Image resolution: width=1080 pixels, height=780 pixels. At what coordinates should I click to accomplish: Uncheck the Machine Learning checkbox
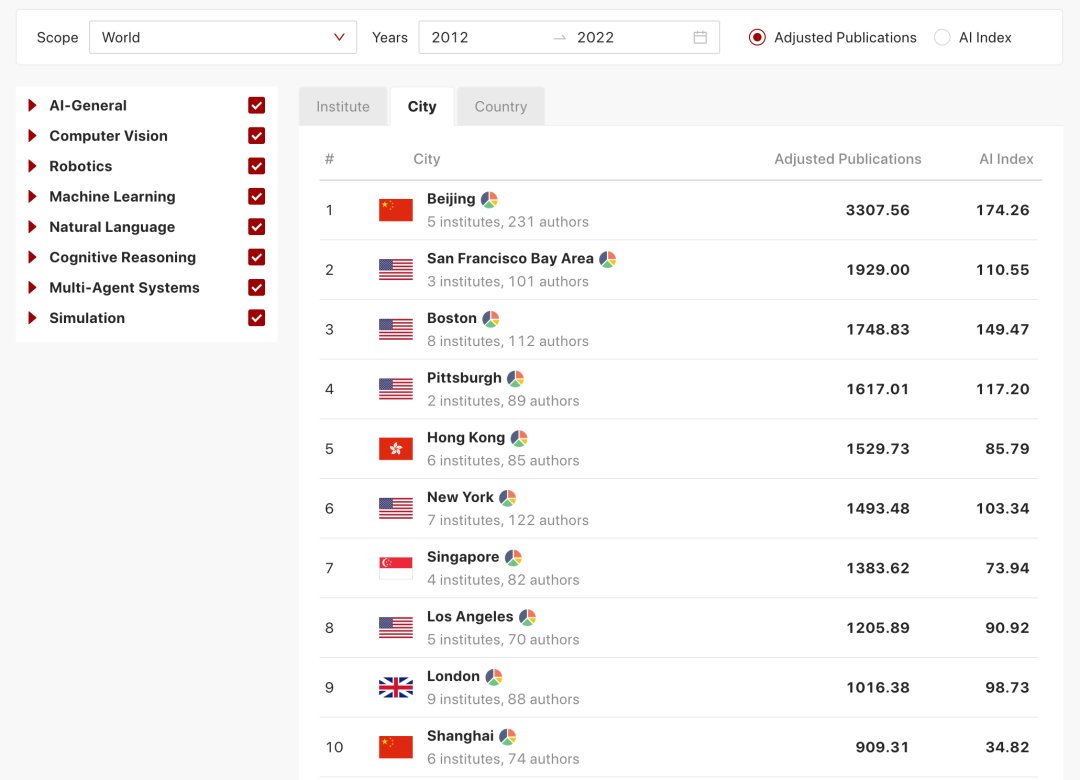click(x=256, y=196)
